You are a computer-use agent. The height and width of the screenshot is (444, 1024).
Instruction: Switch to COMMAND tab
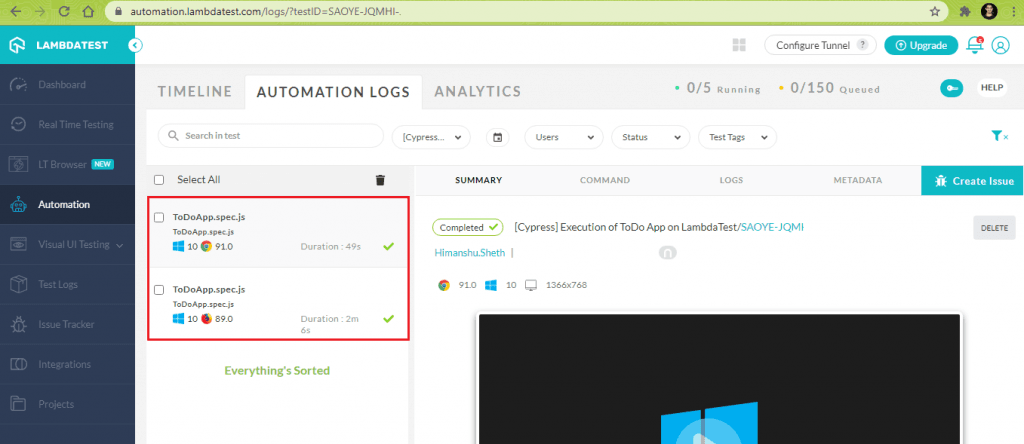605,180
